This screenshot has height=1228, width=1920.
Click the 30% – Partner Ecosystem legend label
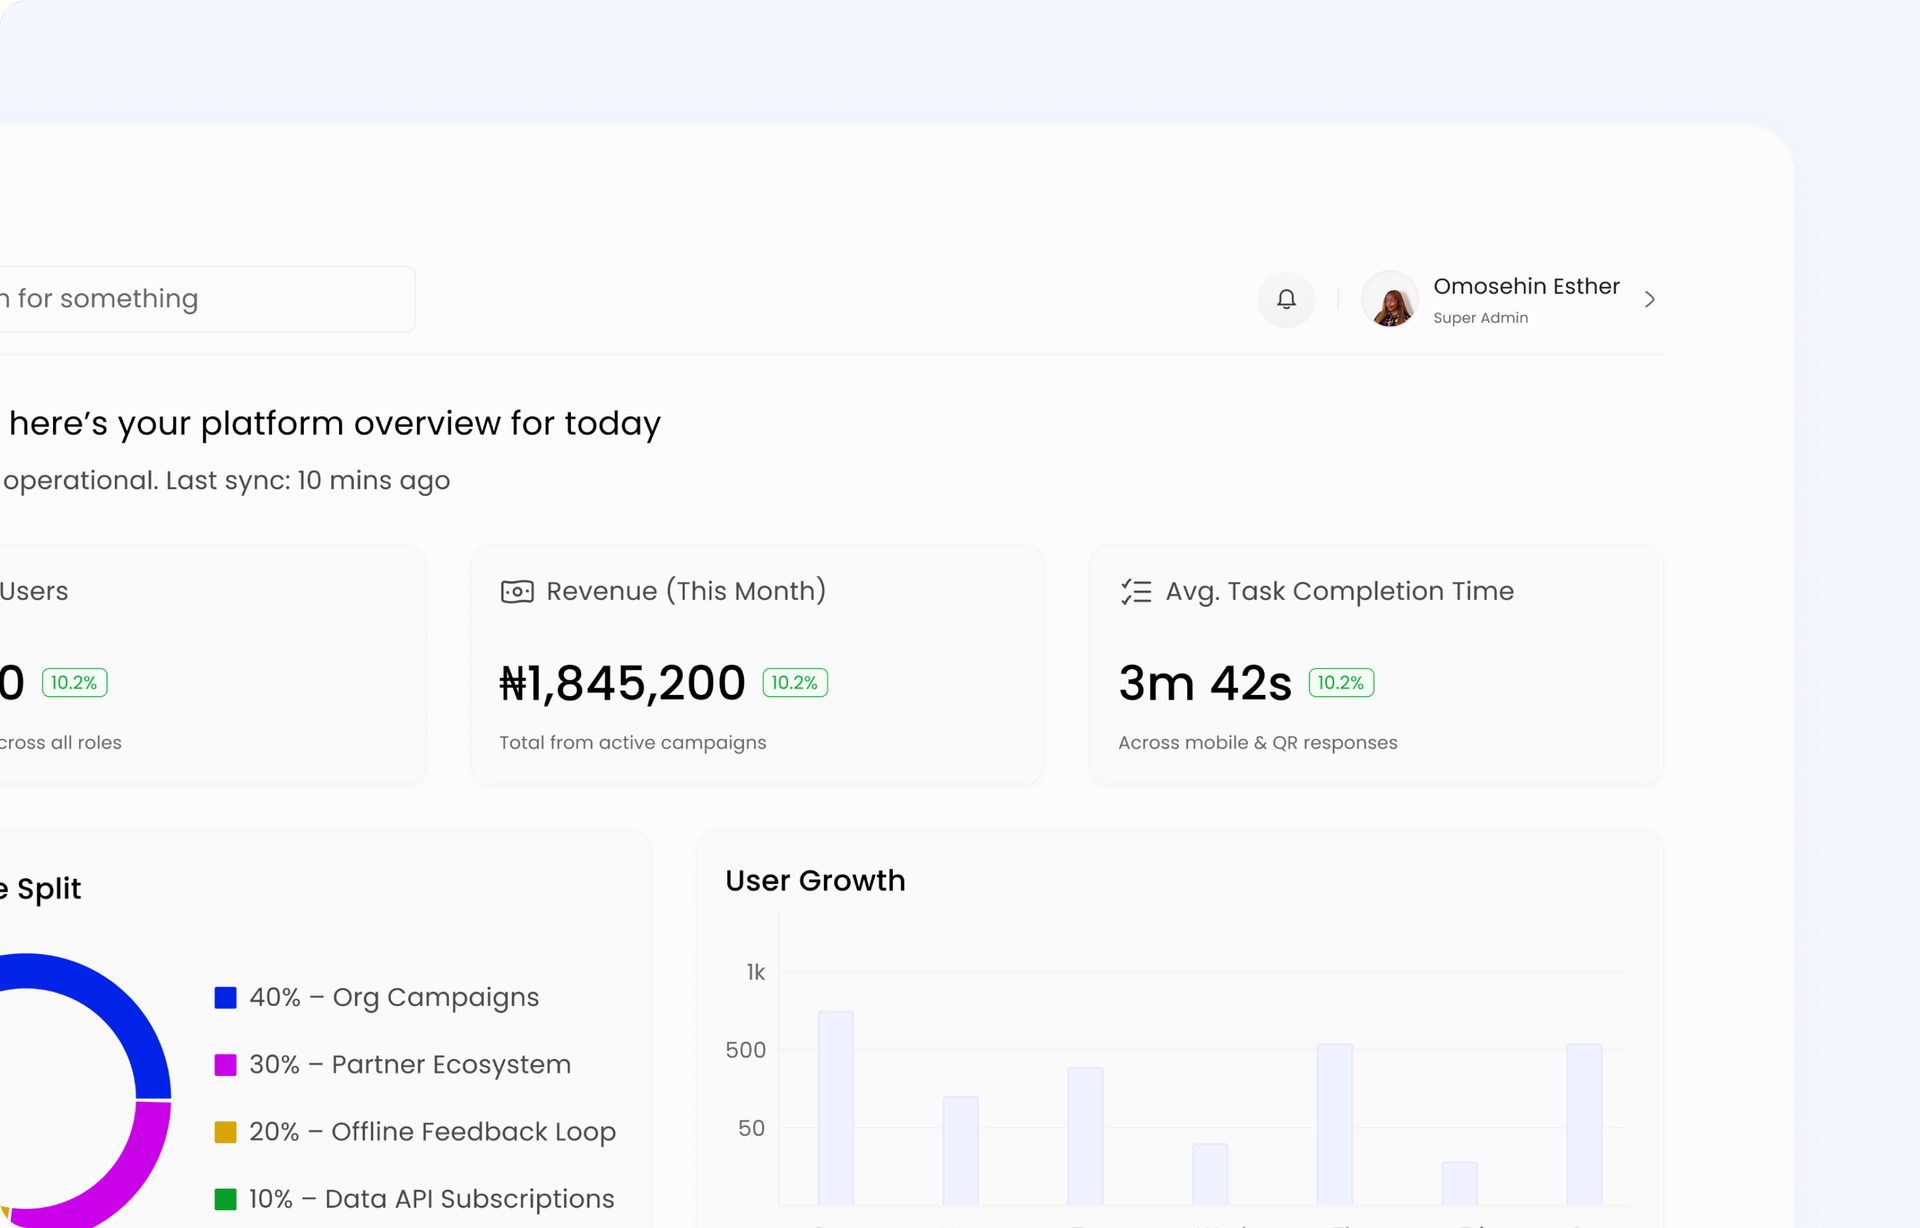click(x=410, y=1064)
